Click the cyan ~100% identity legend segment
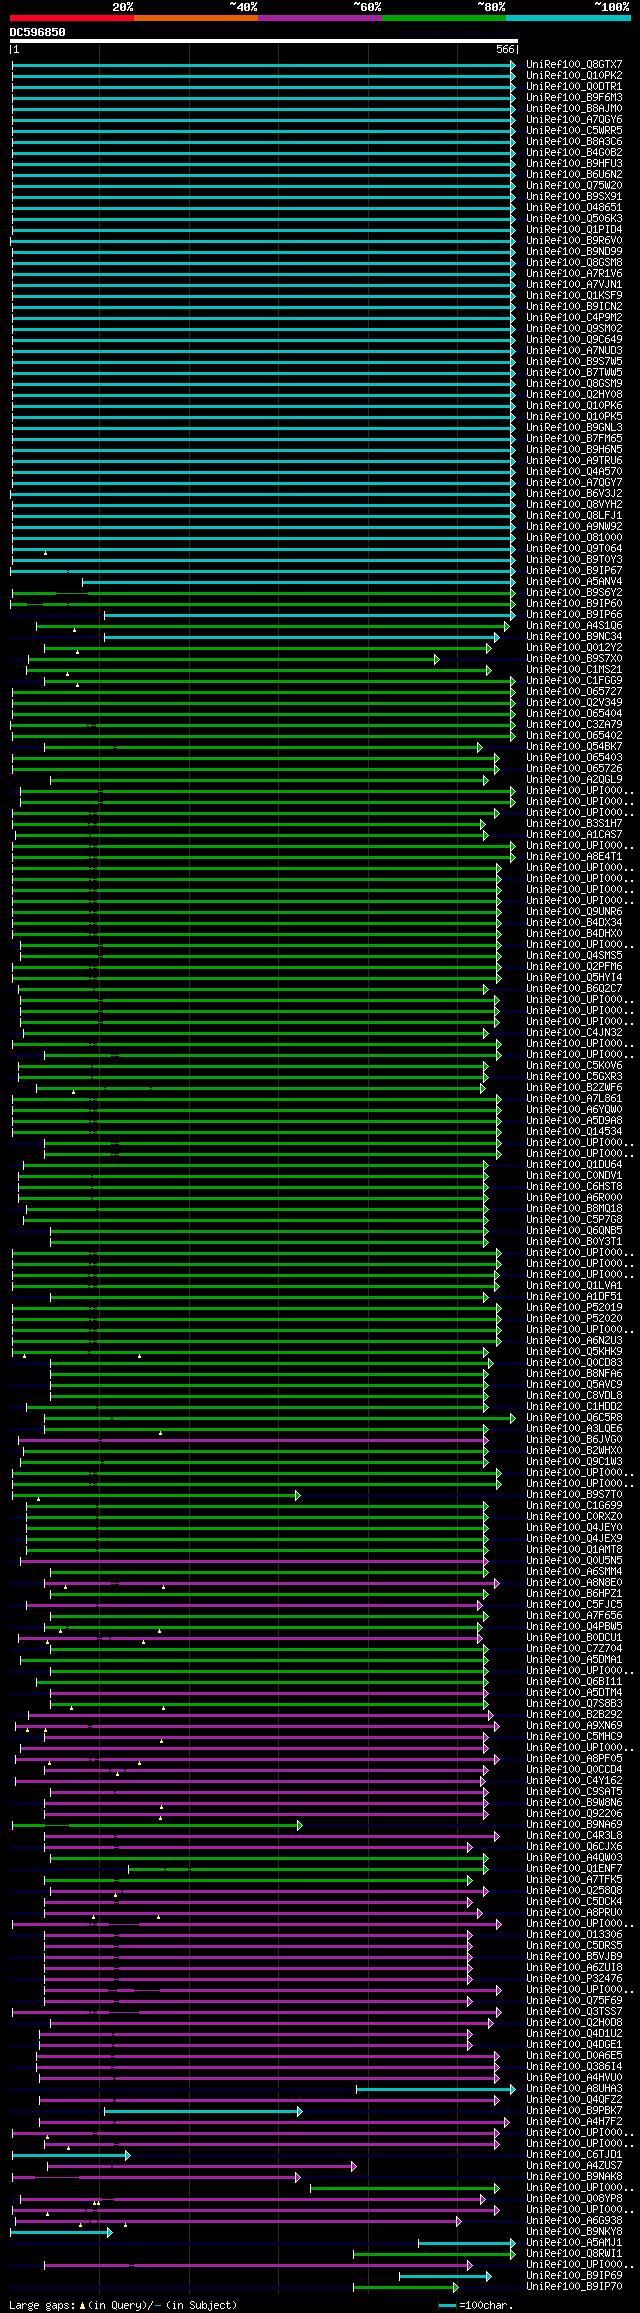Viewport: 640px width, 2313px height. (x=568, y=18)
